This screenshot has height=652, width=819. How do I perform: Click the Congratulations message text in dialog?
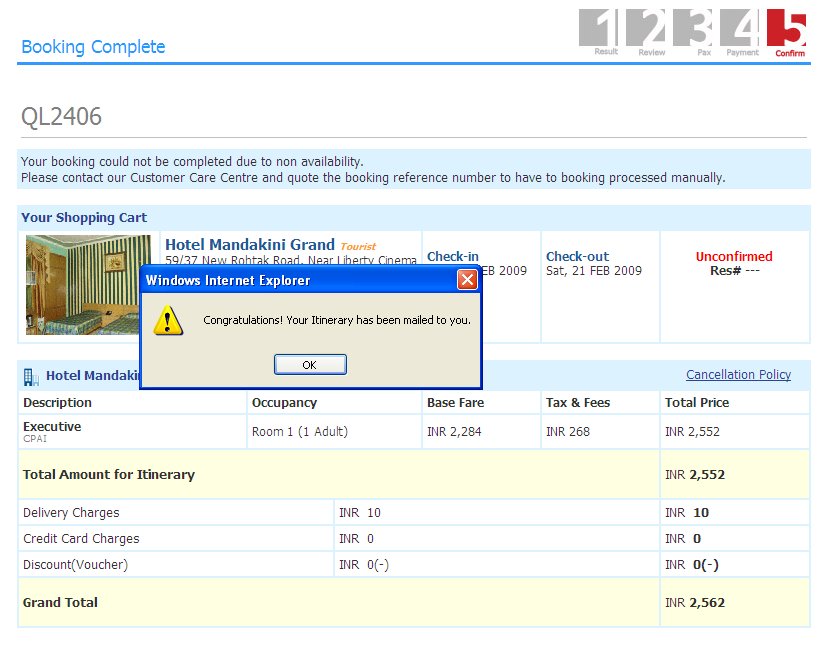336,321
